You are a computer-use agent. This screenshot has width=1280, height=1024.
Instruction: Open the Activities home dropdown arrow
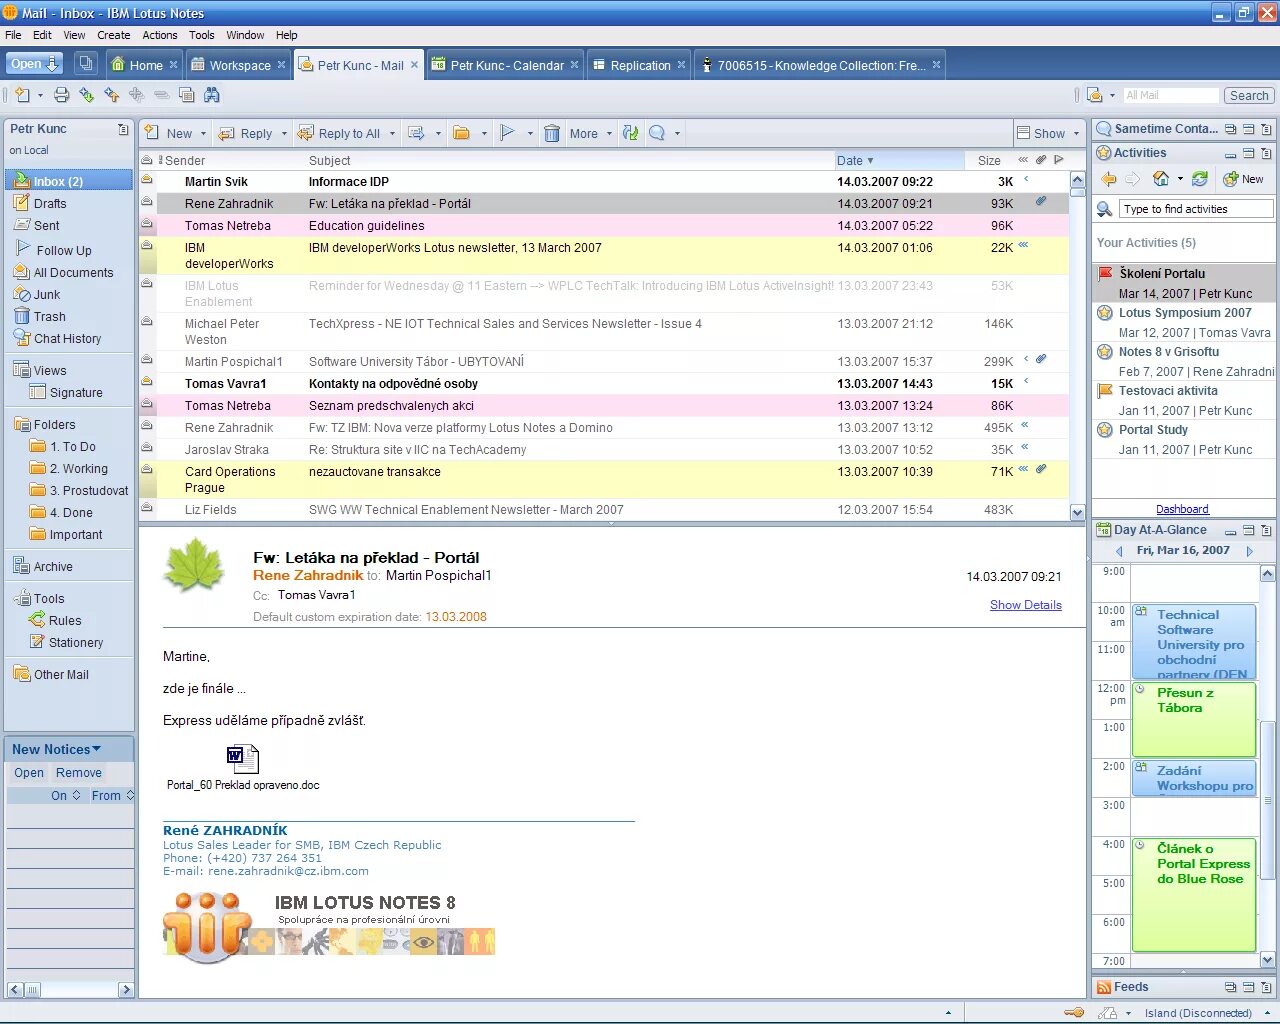pos(1180,179)
